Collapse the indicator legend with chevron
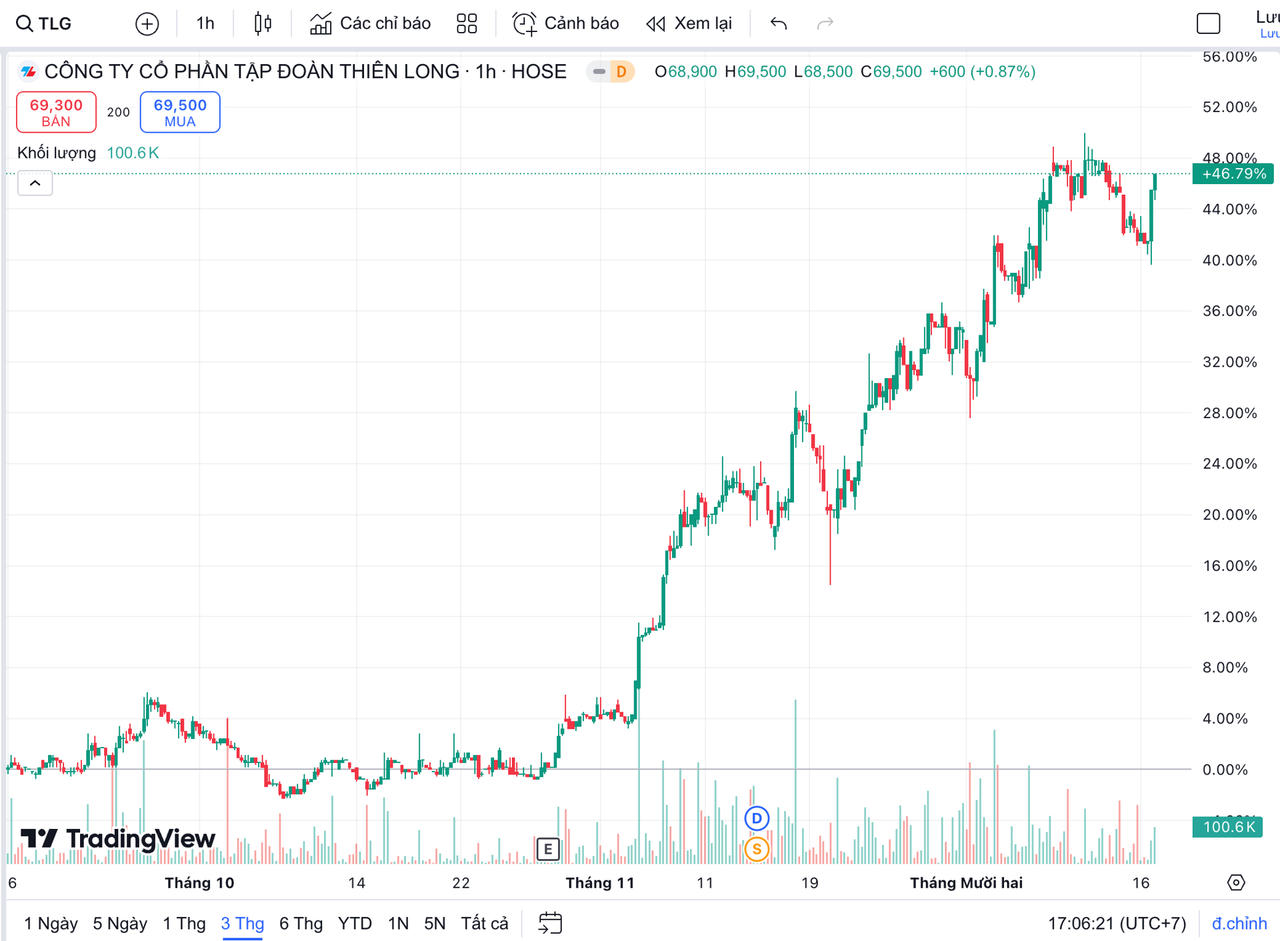This screenshot has height=941, width=1280. (35, 183)
